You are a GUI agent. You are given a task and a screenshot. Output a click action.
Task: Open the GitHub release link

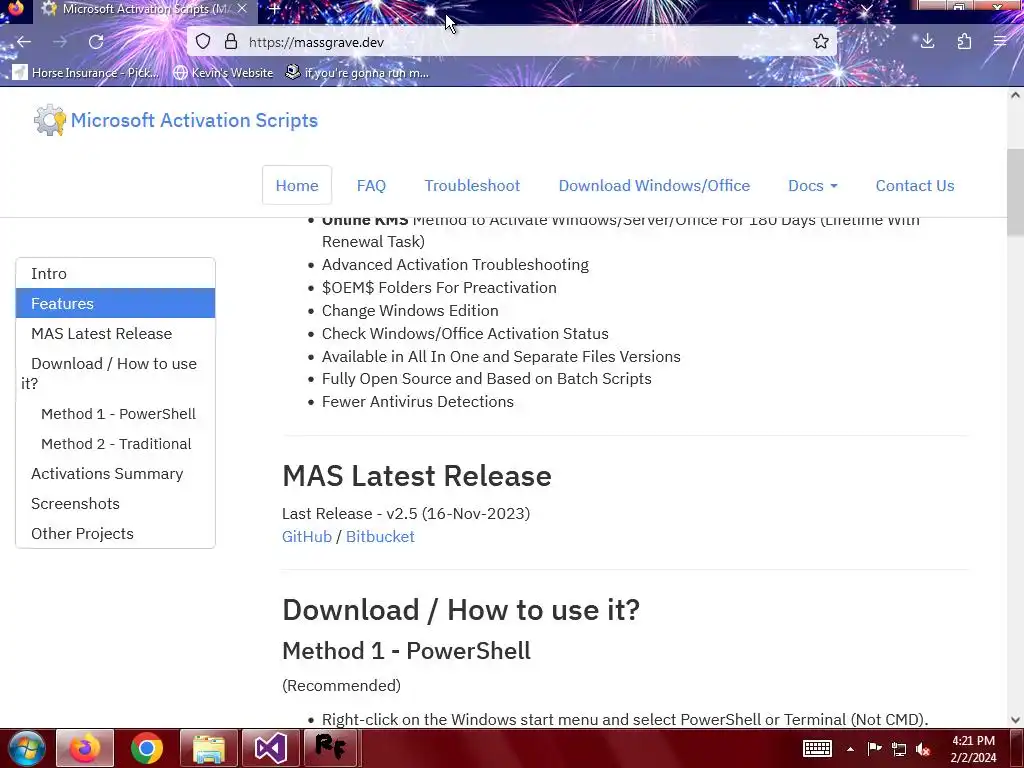tap(307, 537)
